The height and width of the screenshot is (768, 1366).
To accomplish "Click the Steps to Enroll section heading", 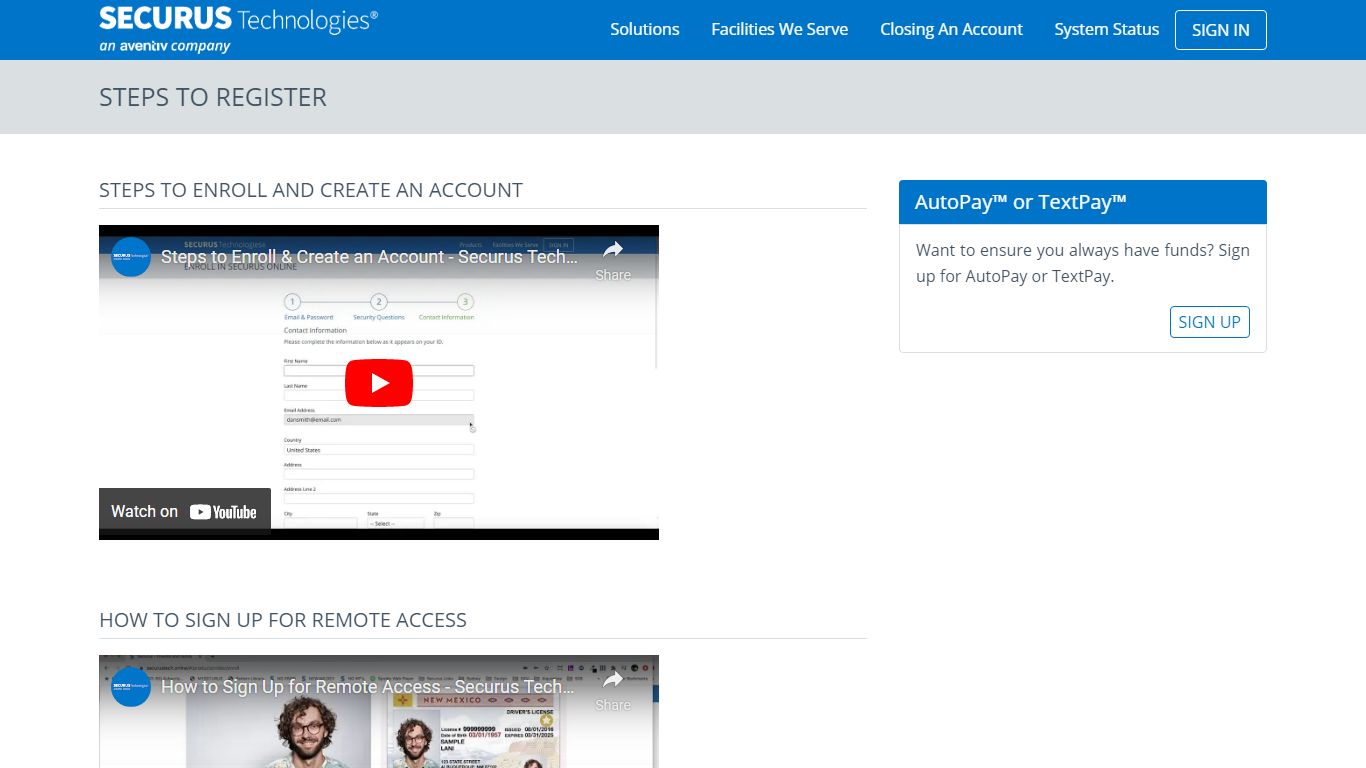I will [x=311, y=190].
